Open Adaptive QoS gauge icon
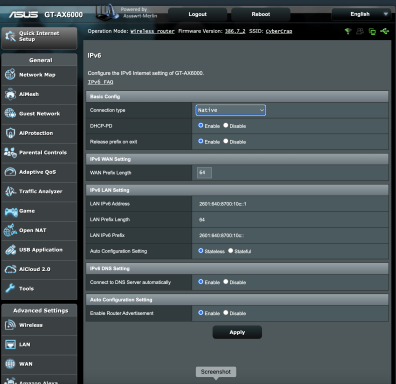 pyautogui.click(x=10, y=172)
